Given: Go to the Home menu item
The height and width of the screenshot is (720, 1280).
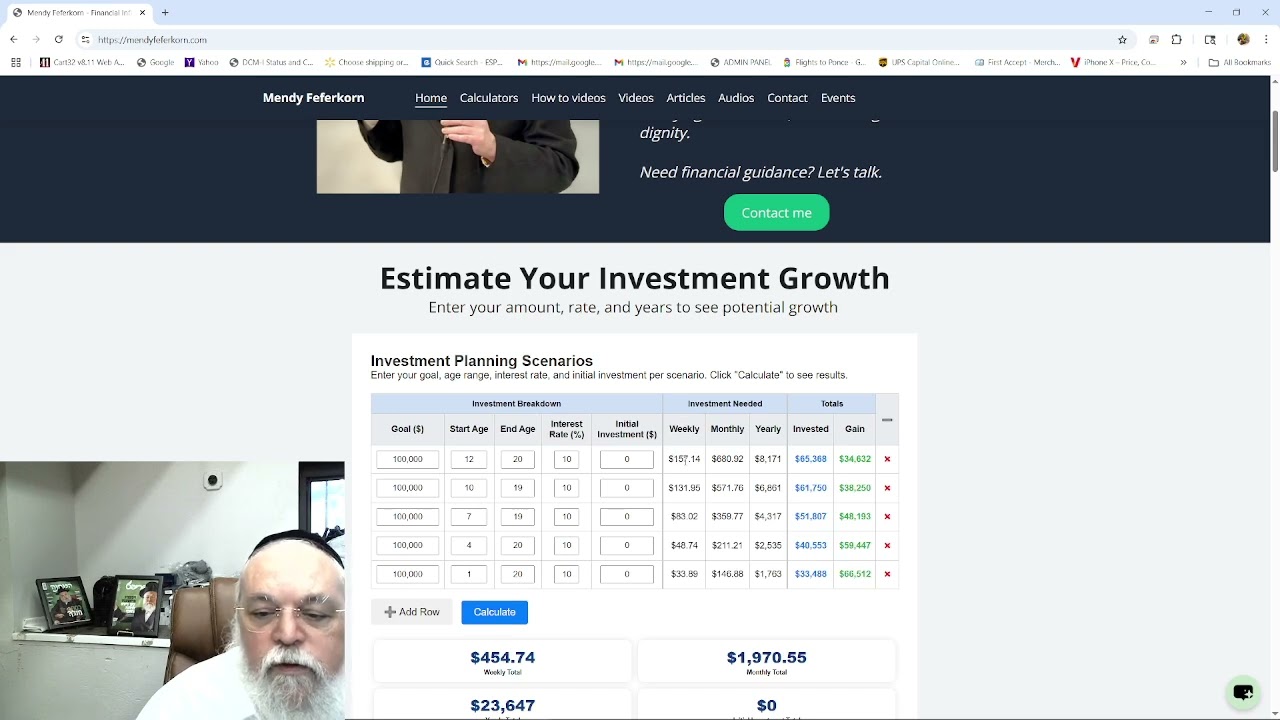Looking at the screenshot, I should (x=431, y=97).
